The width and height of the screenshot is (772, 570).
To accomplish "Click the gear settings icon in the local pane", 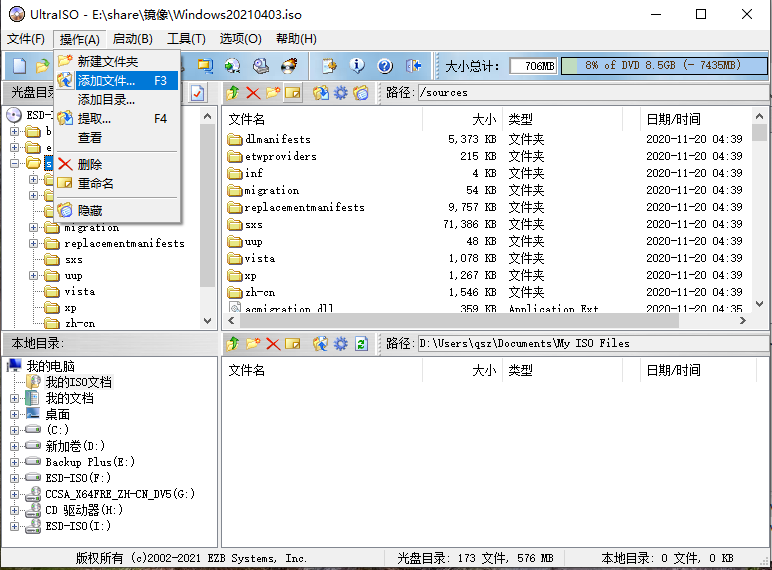I will click(341, 344).
